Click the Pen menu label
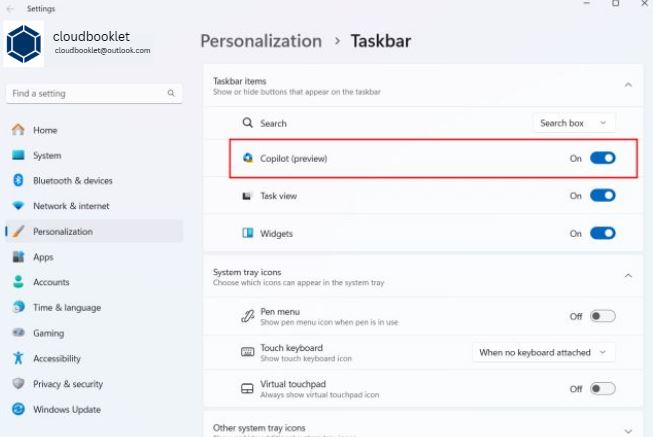 click(x=280, y=312)
